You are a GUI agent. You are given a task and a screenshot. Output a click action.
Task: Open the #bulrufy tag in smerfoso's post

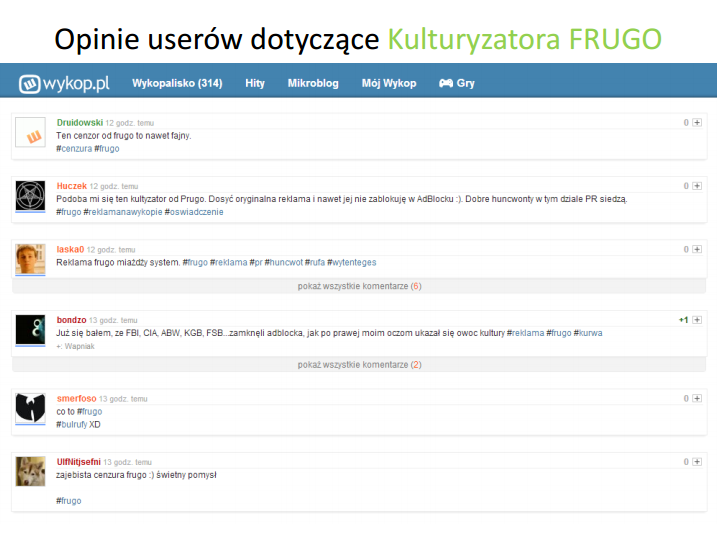coord(72,424)
